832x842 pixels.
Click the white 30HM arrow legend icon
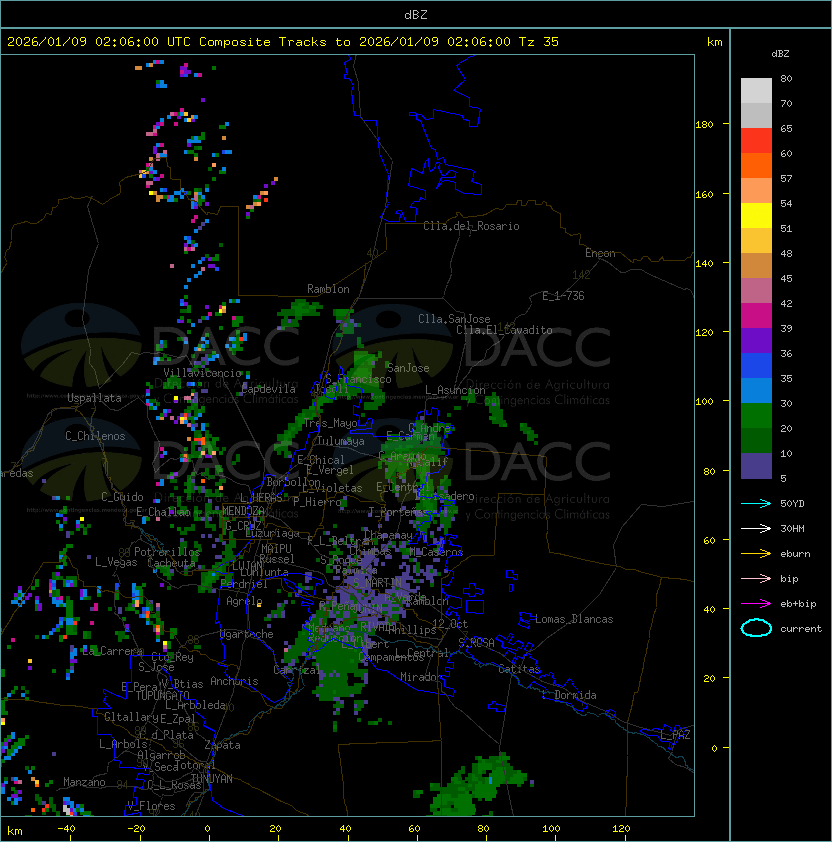[x=756, y=528]
